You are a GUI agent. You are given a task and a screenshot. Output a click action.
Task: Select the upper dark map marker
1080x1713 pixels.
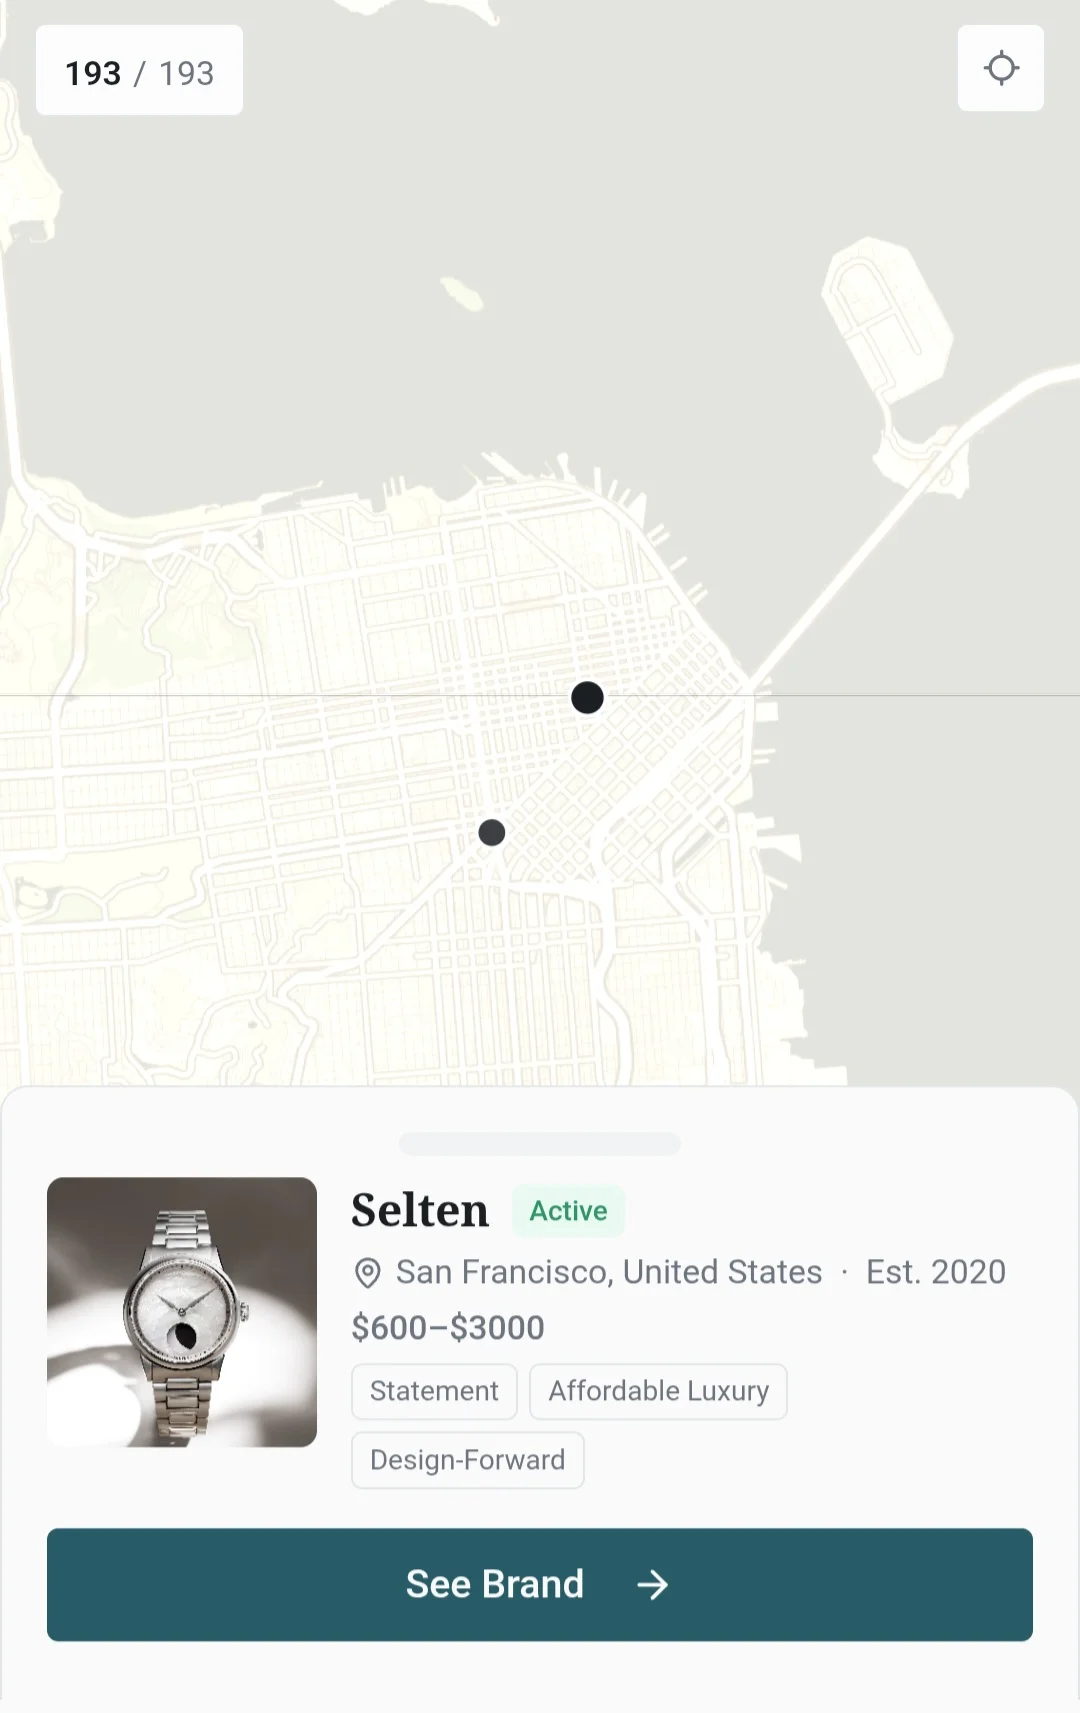pos(587,697)
